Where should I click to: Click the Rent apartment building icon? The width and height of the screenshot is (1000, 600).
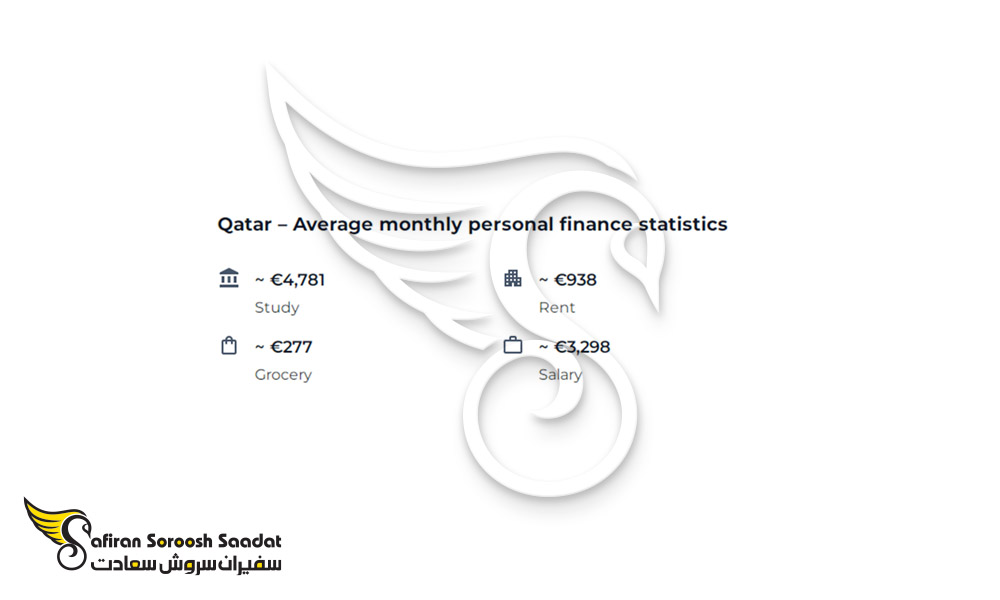[x=513, y=279]
